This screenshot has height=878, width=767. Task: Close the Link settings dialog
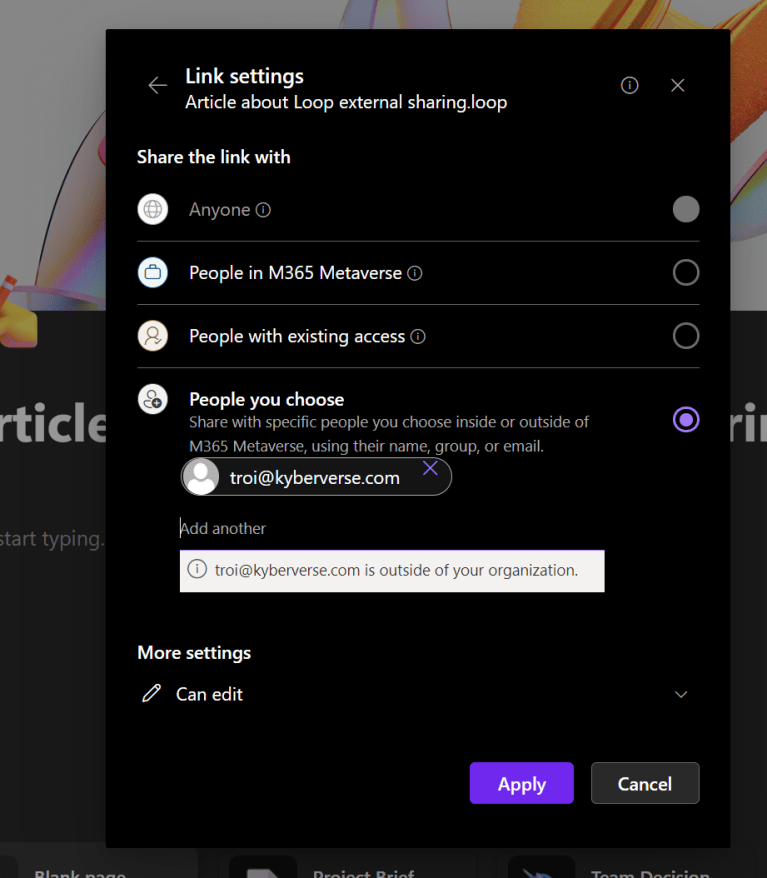[x=677, y=85]
